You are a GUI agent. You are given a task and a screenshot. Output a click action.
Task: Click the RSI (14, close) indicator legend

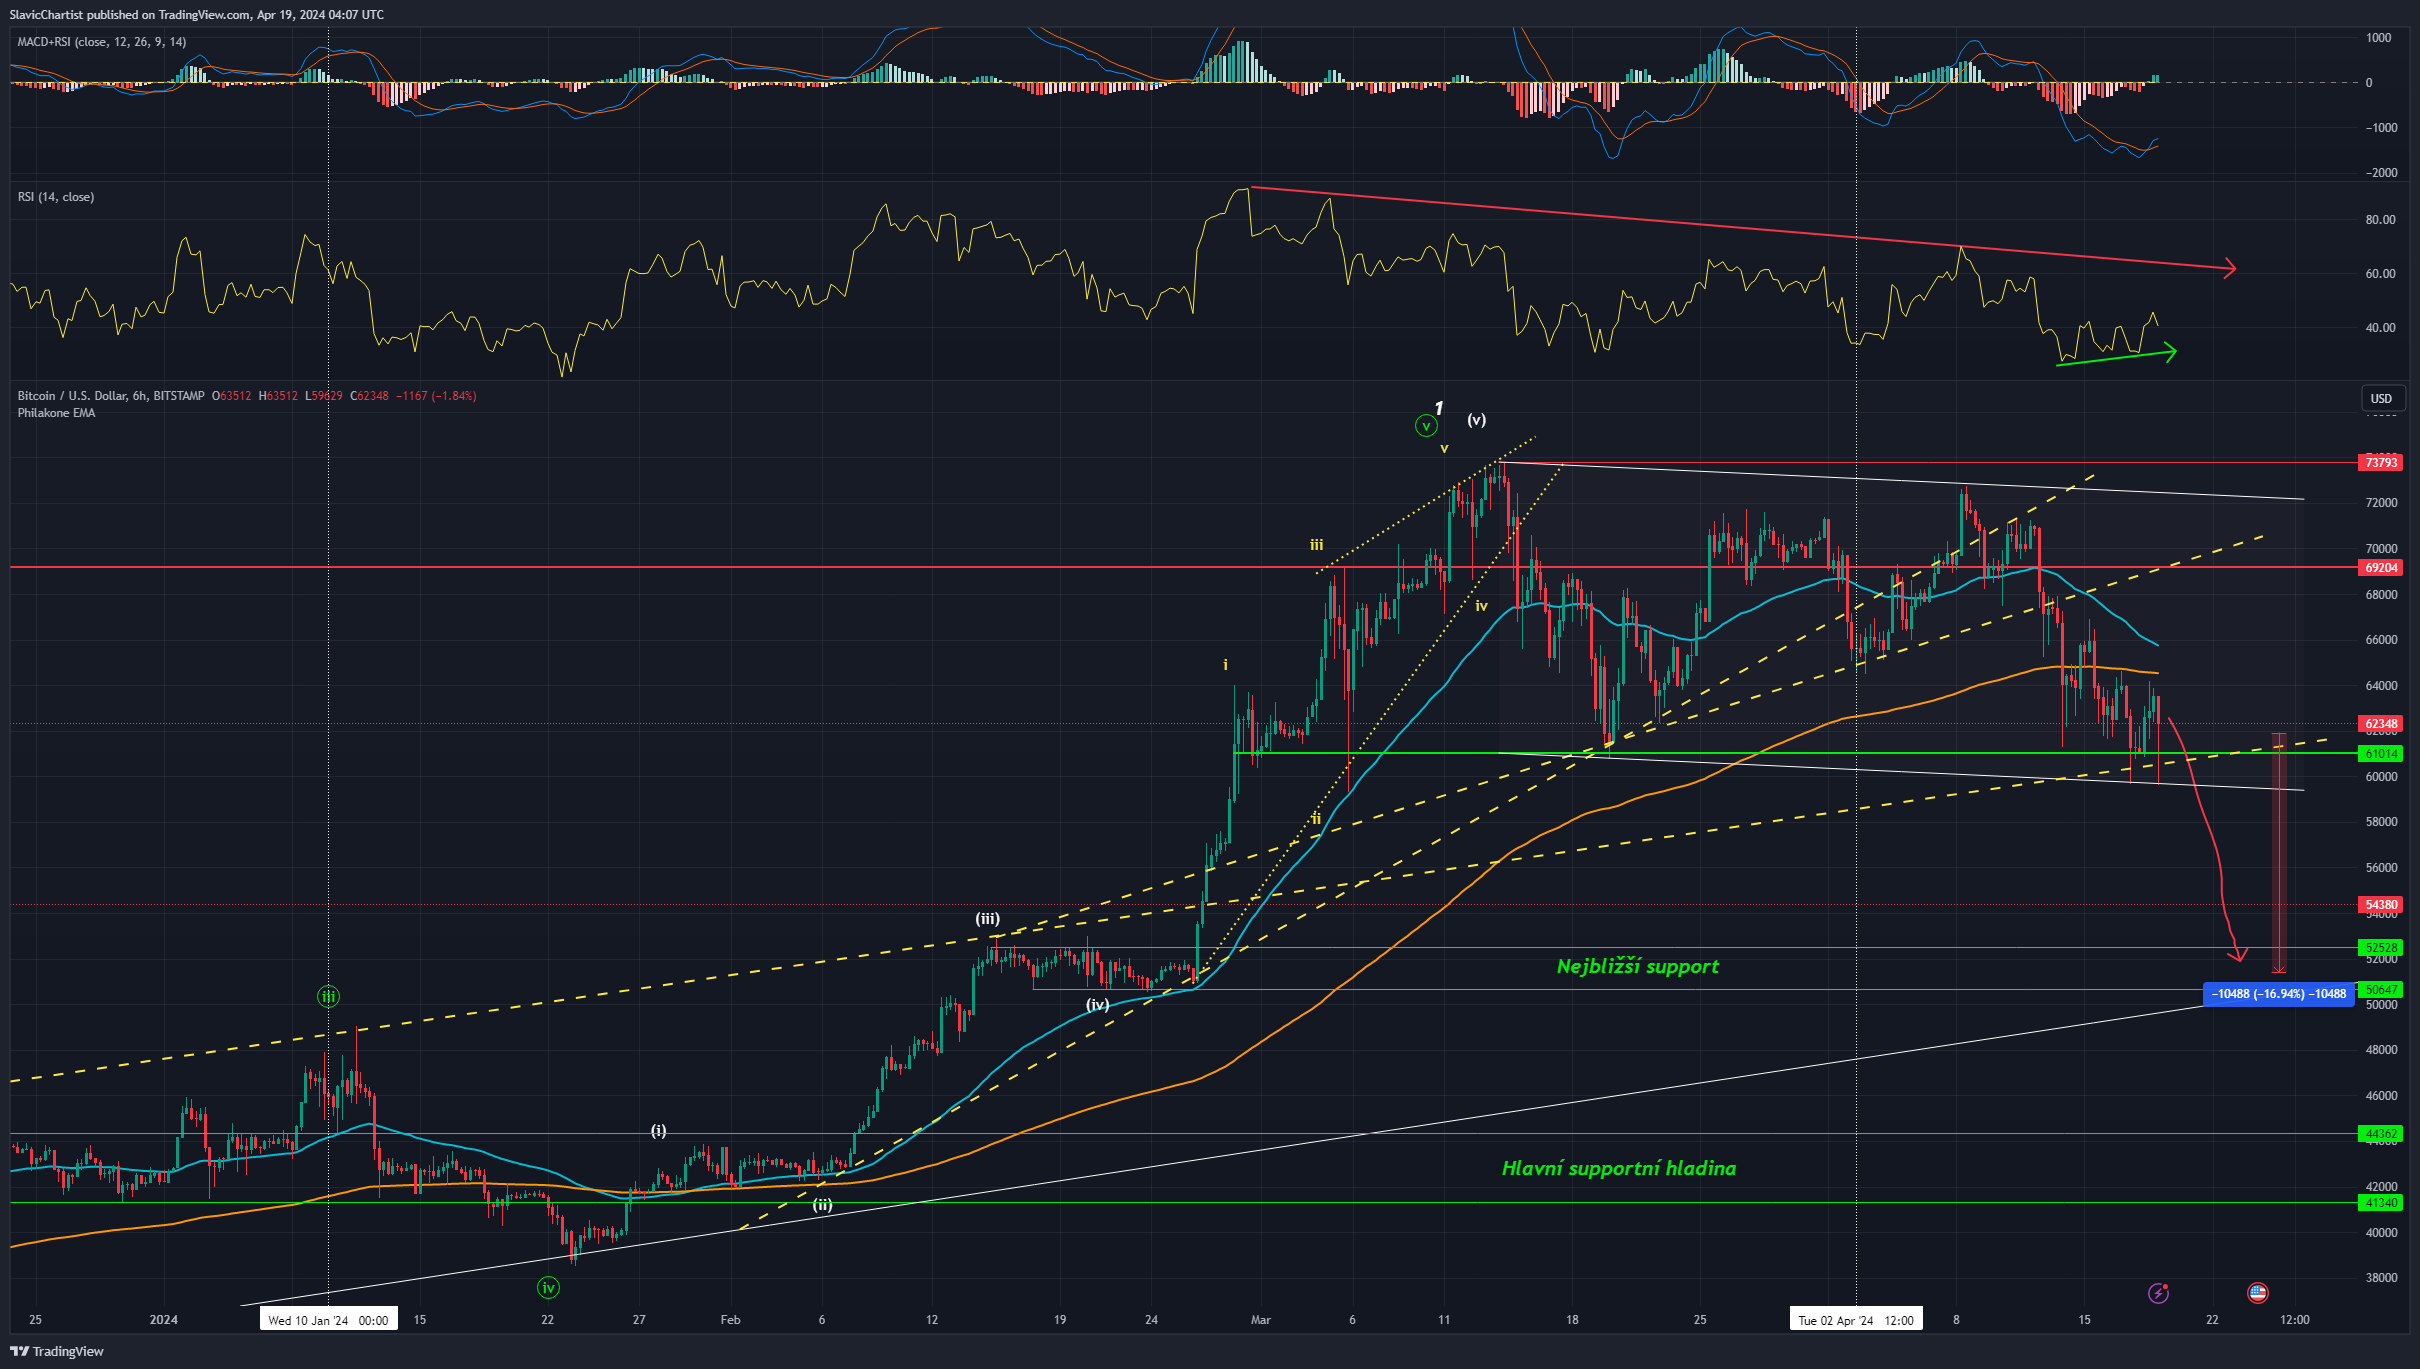click(x=56, y=197)
